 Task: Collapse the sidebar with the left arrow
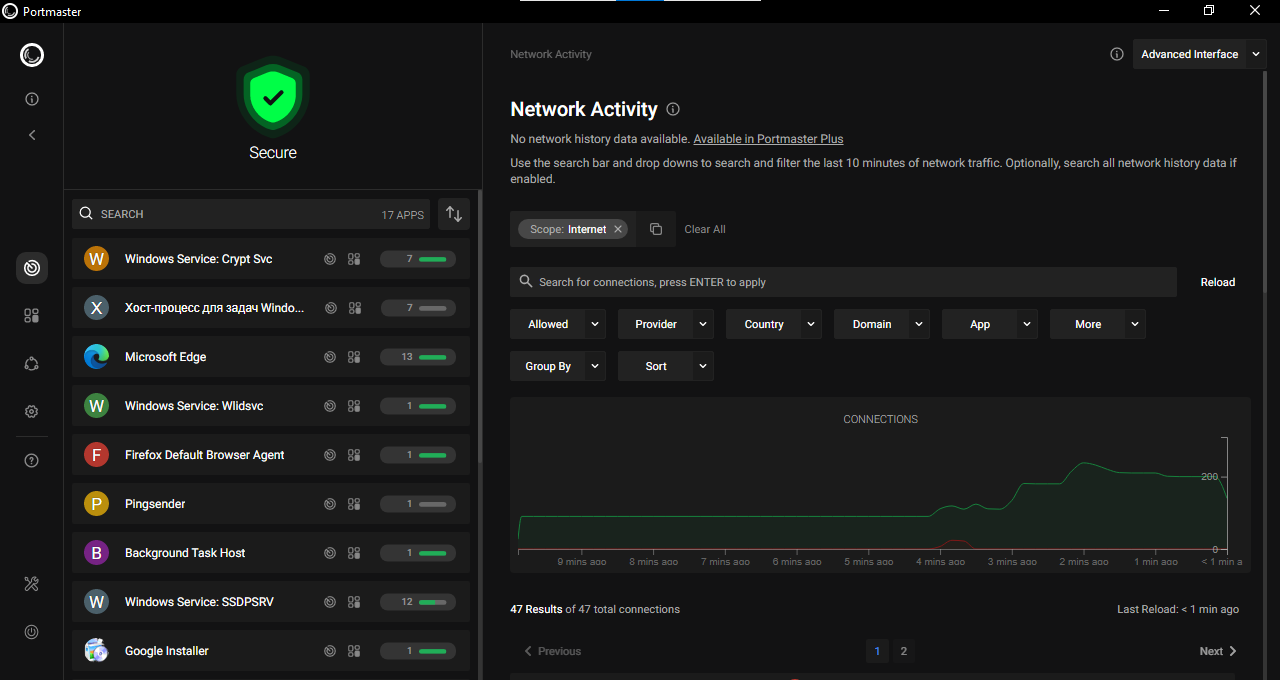[32, 135]
